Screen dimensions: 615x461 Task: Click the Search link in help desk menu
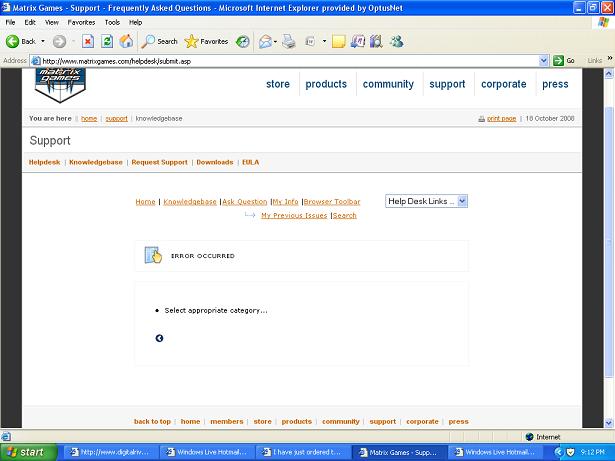click(345, 215)
